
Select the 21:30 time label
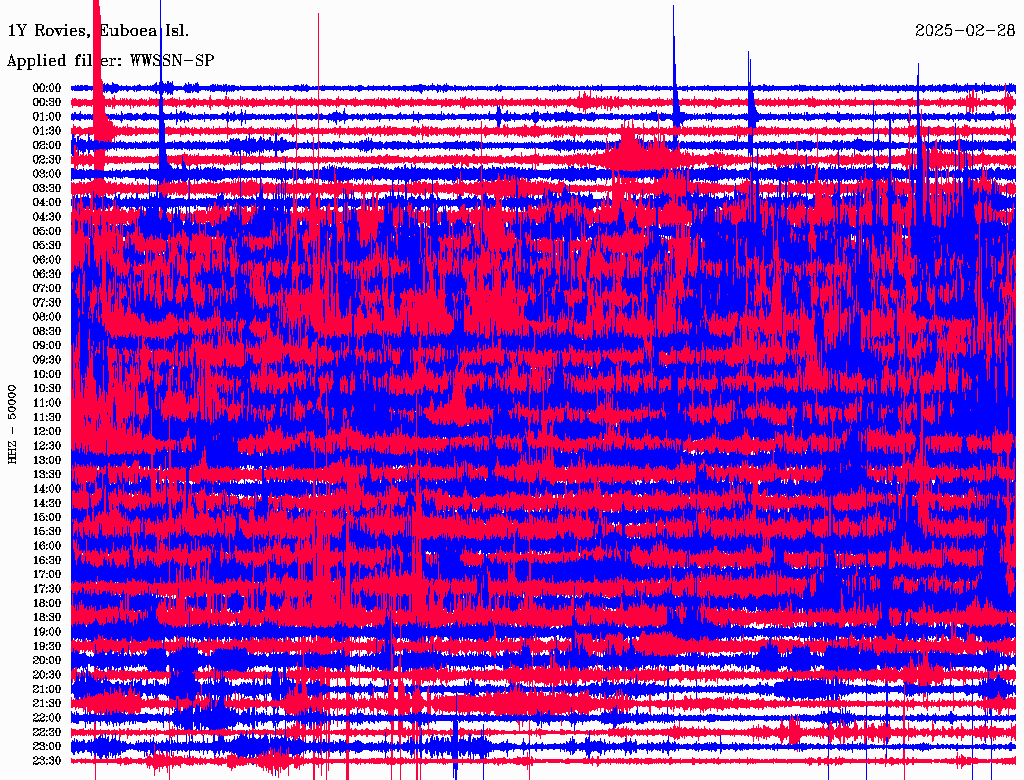click(47, 704)
